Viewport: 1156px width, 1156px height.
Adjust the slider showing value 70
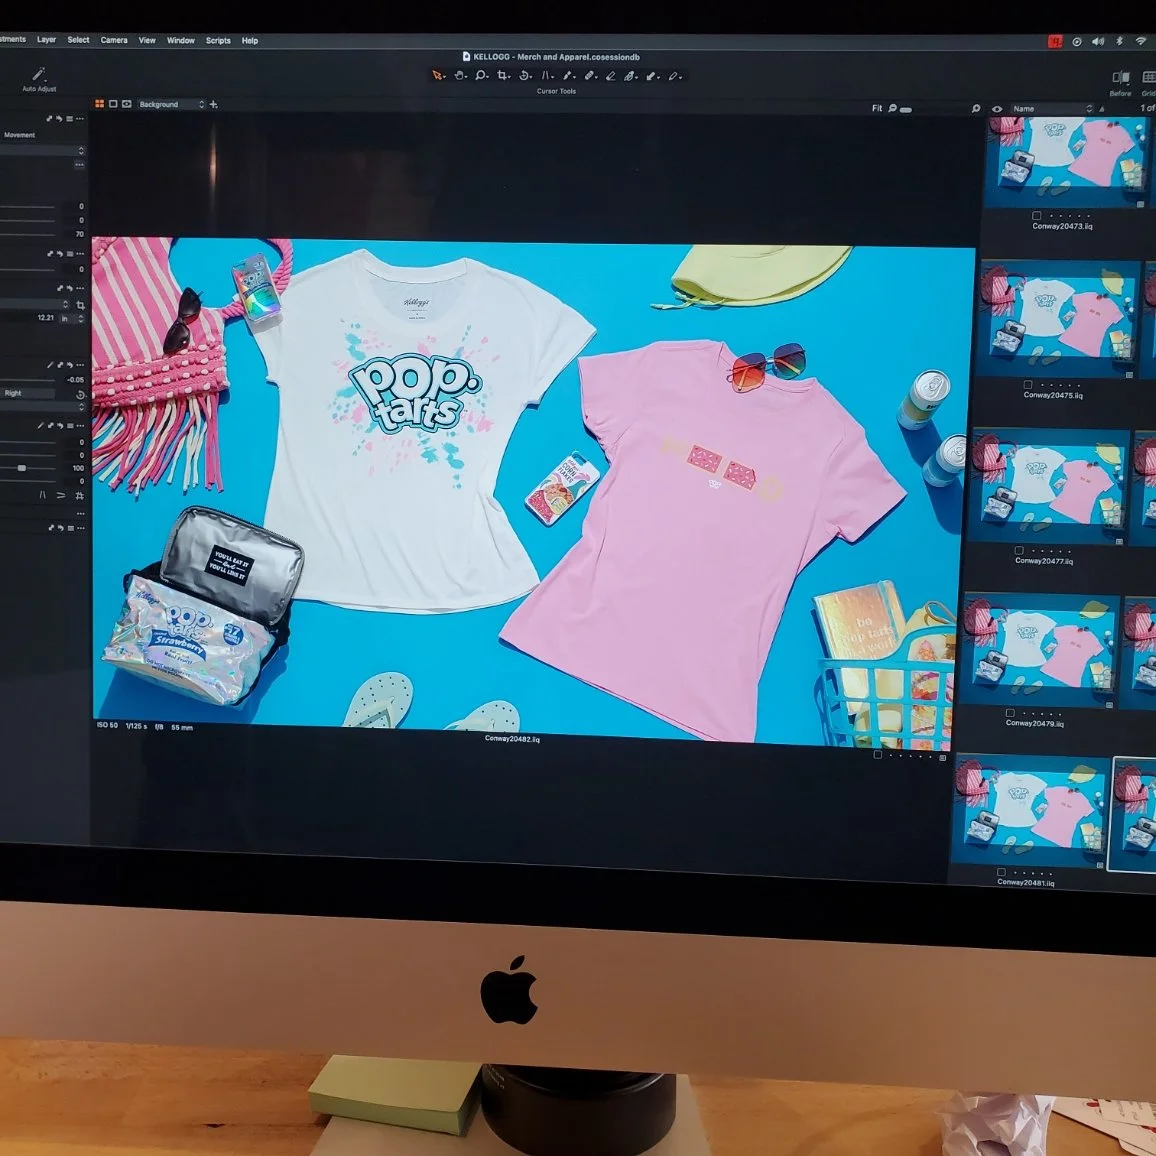(x=27, y=234)
